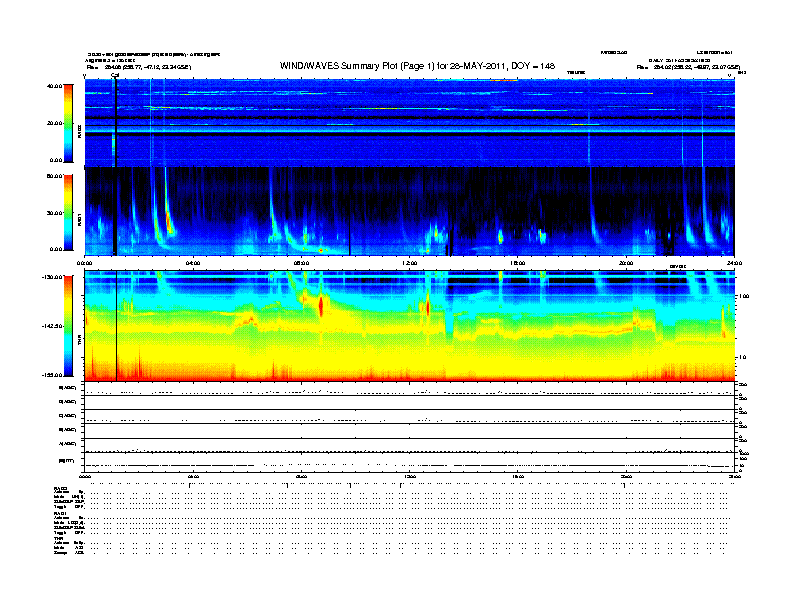The width and height of the screenshot is (792, 612).
Task: Click the bright type III burst near 03:00 in RAD1
Action: [168, 222]
